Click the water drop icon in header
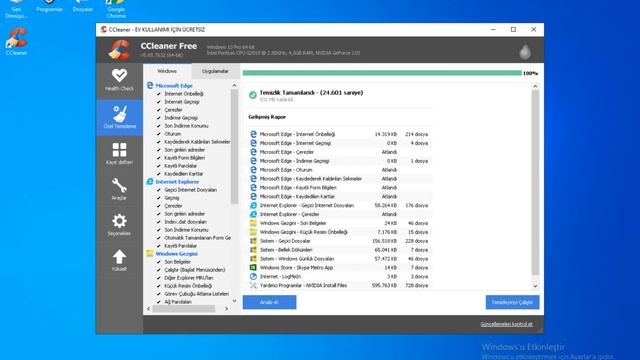 pos(525,52)
